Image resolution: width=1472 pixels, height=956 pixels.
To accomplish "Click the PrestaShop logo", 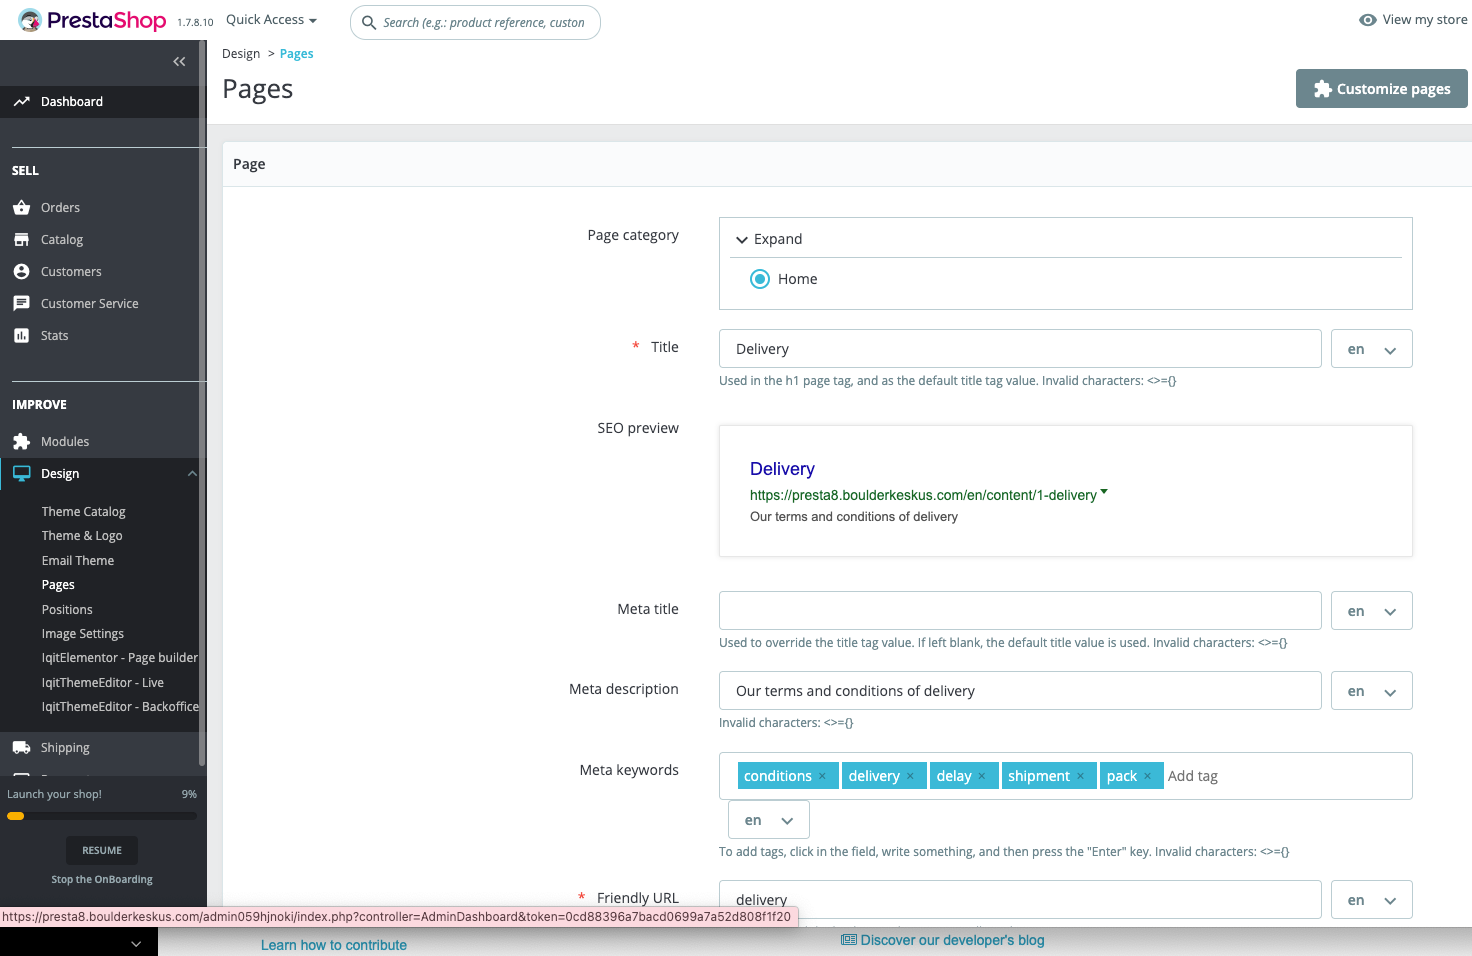I will coord(93,20).
